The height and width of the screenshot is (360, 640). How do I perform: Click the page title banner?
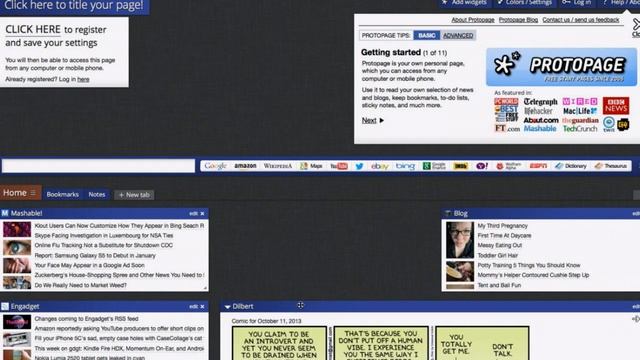coord(74,6)
